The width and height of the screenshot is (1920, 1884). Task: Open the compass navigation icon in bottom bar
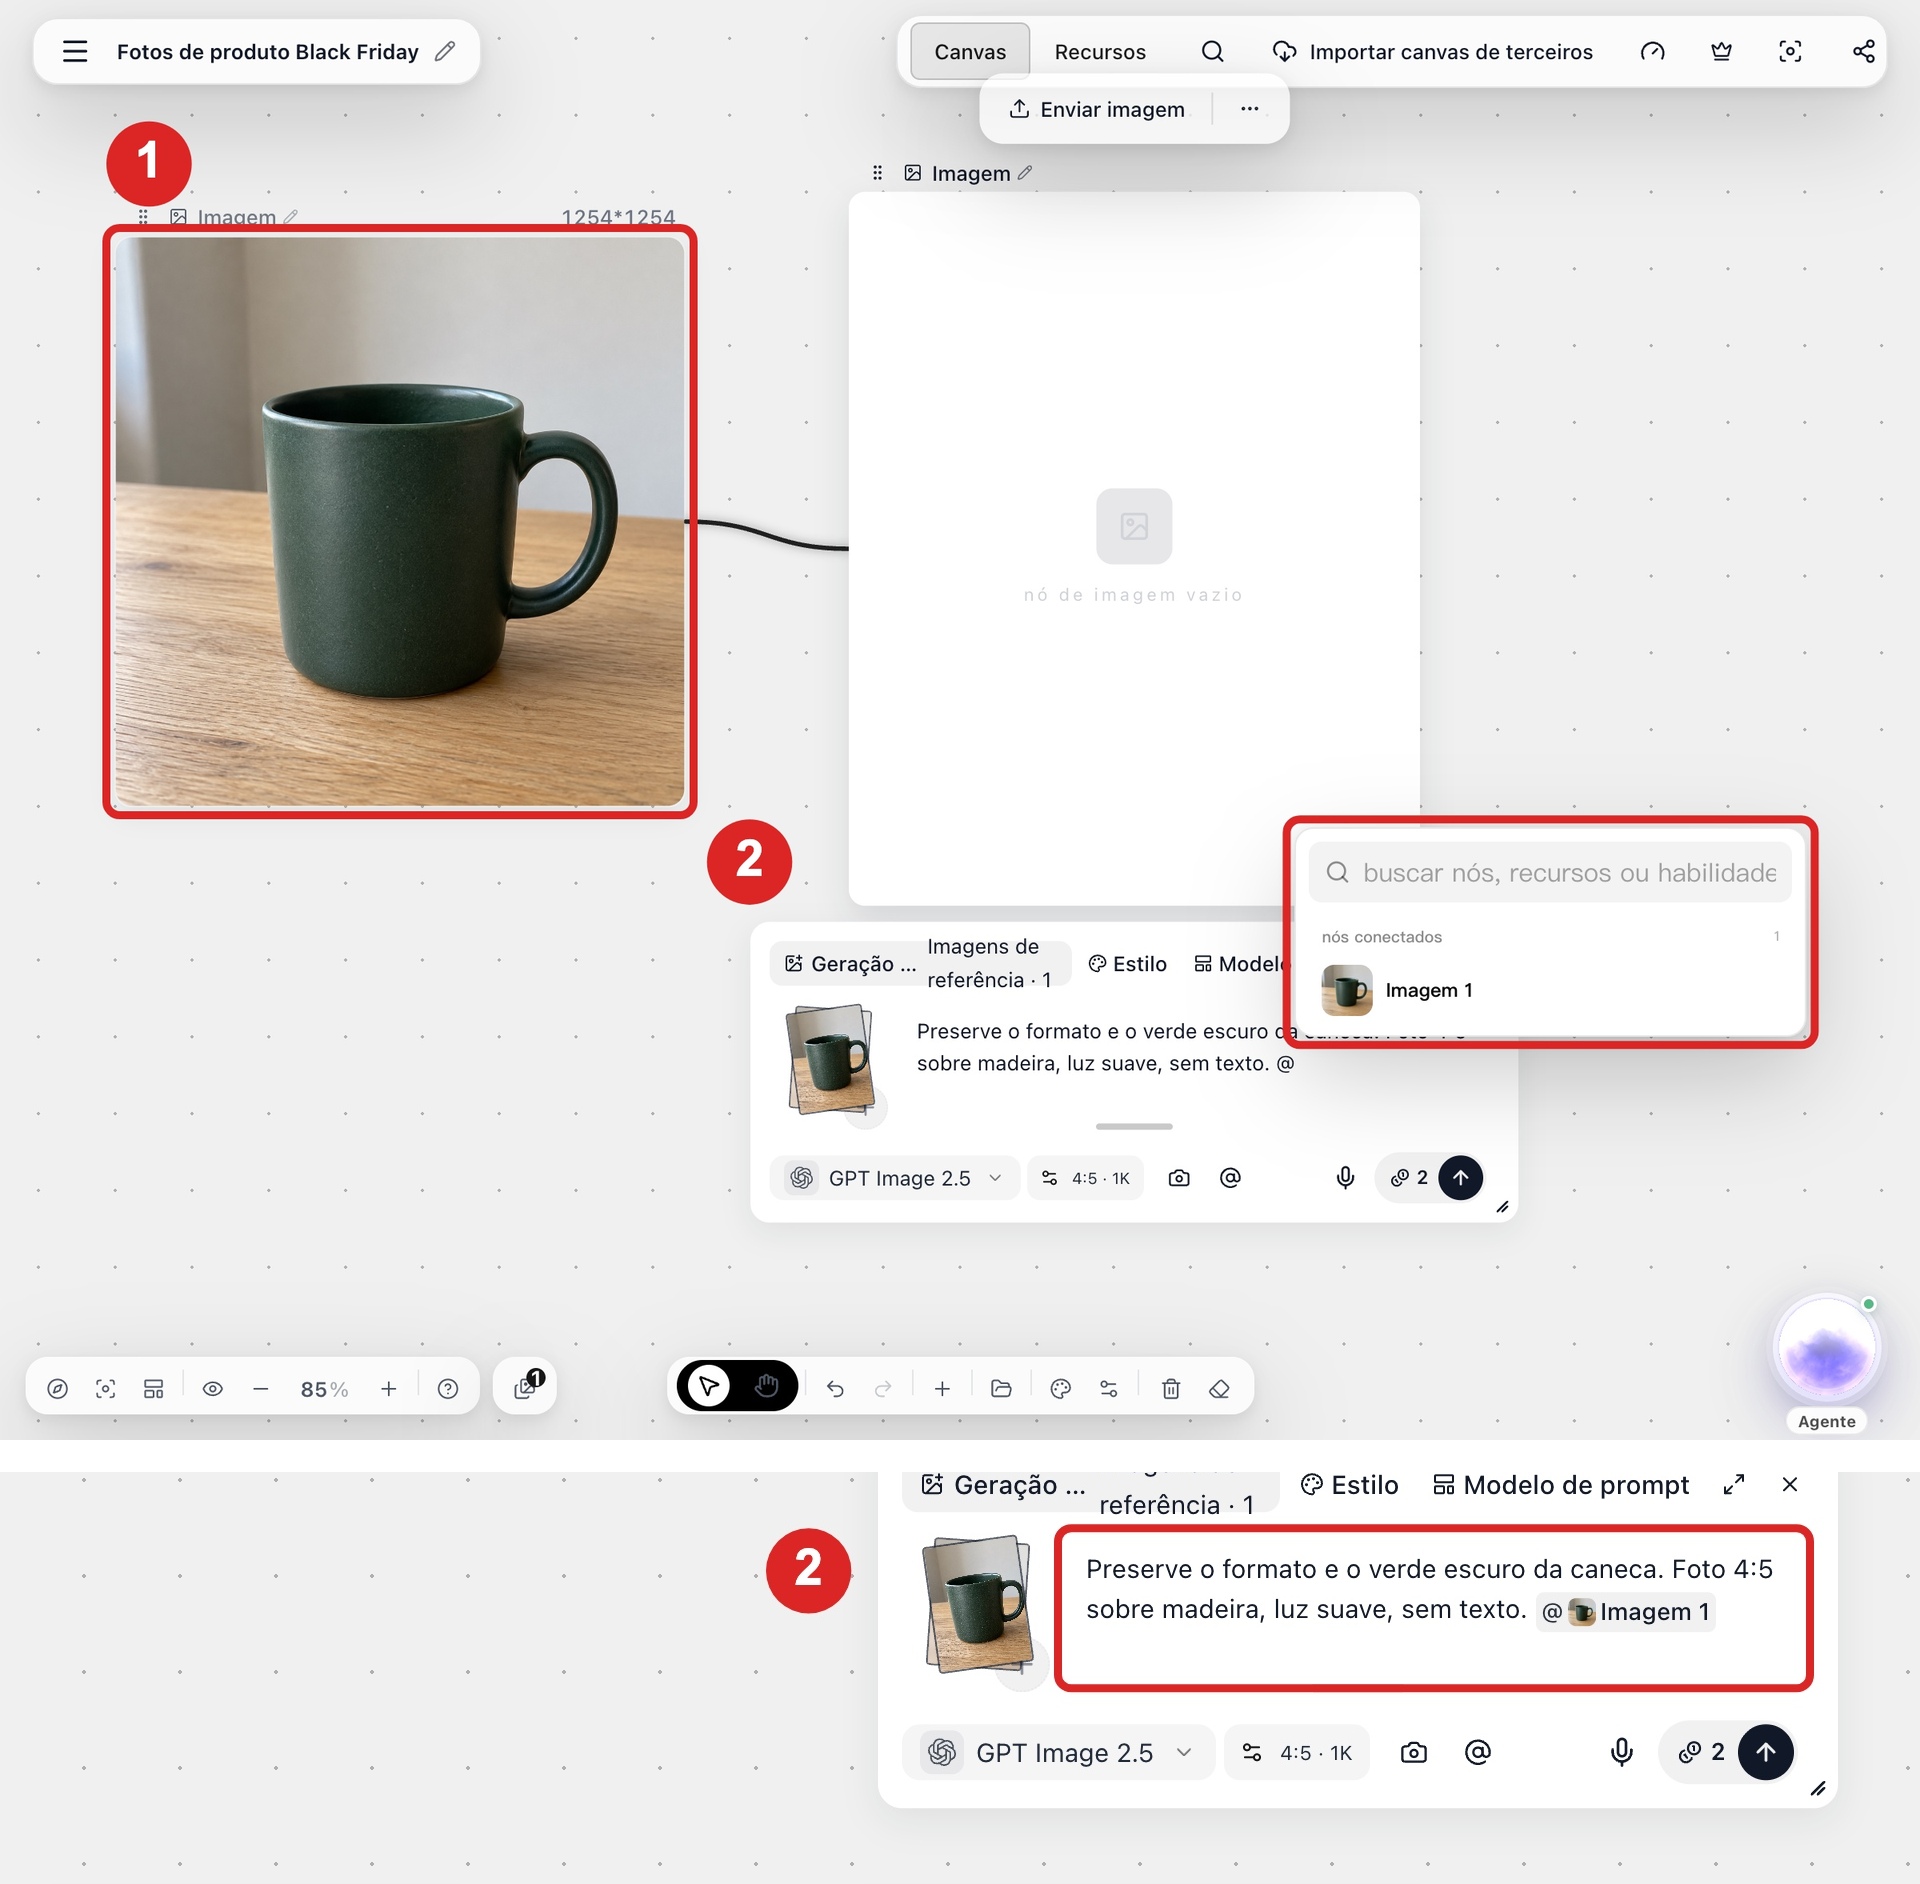tap(58, 1388)
